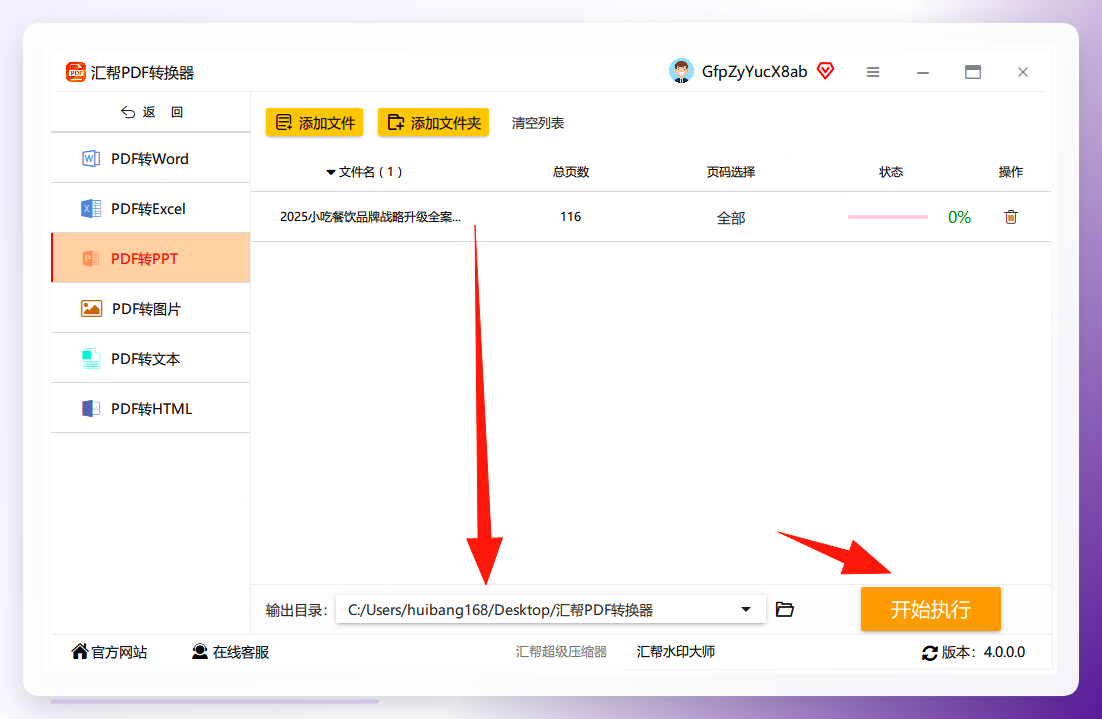Viewport: 1102px width, 719px height.
Task: Switch to PDF转HTML mode
Action: click(150, 408)
